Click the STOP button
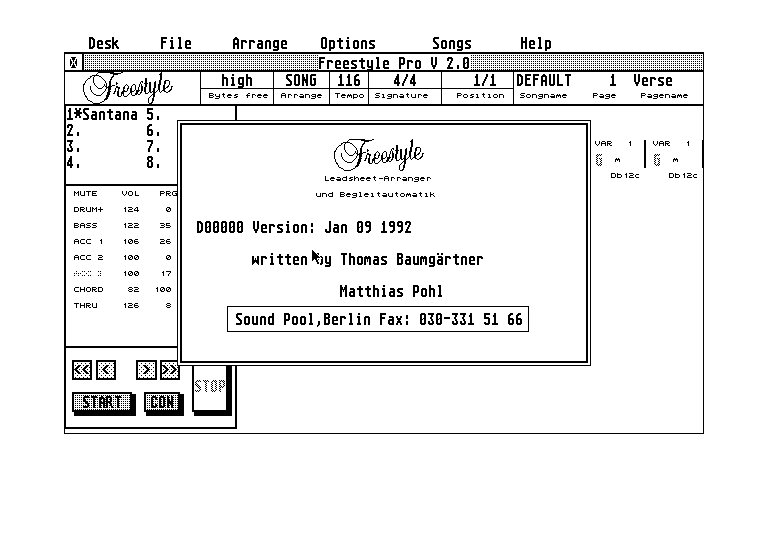 point(210,387)
